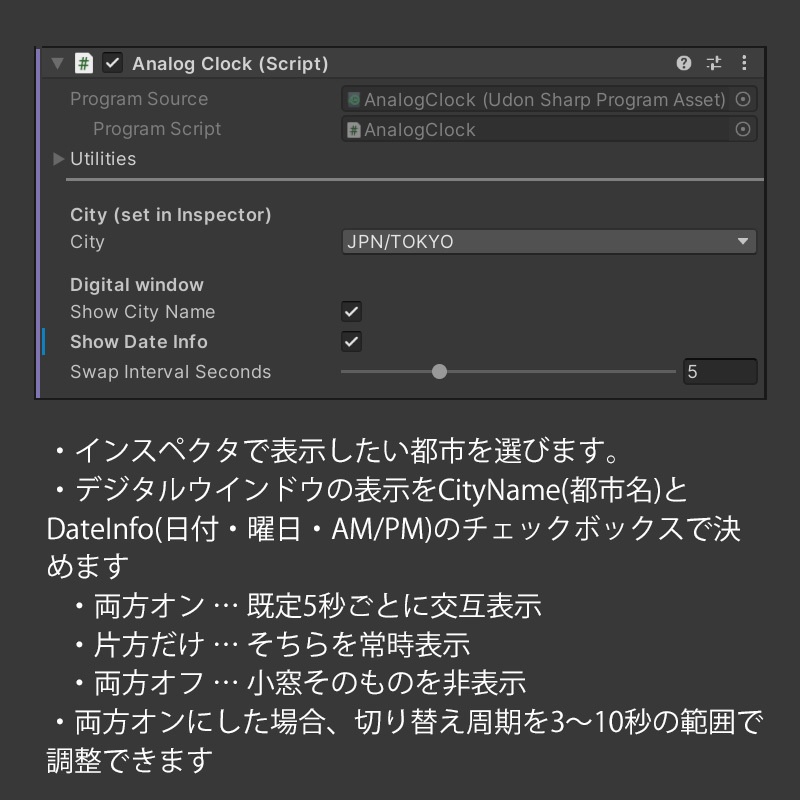
Task: Open object picker for Program Source
Action: click(743, 99)
